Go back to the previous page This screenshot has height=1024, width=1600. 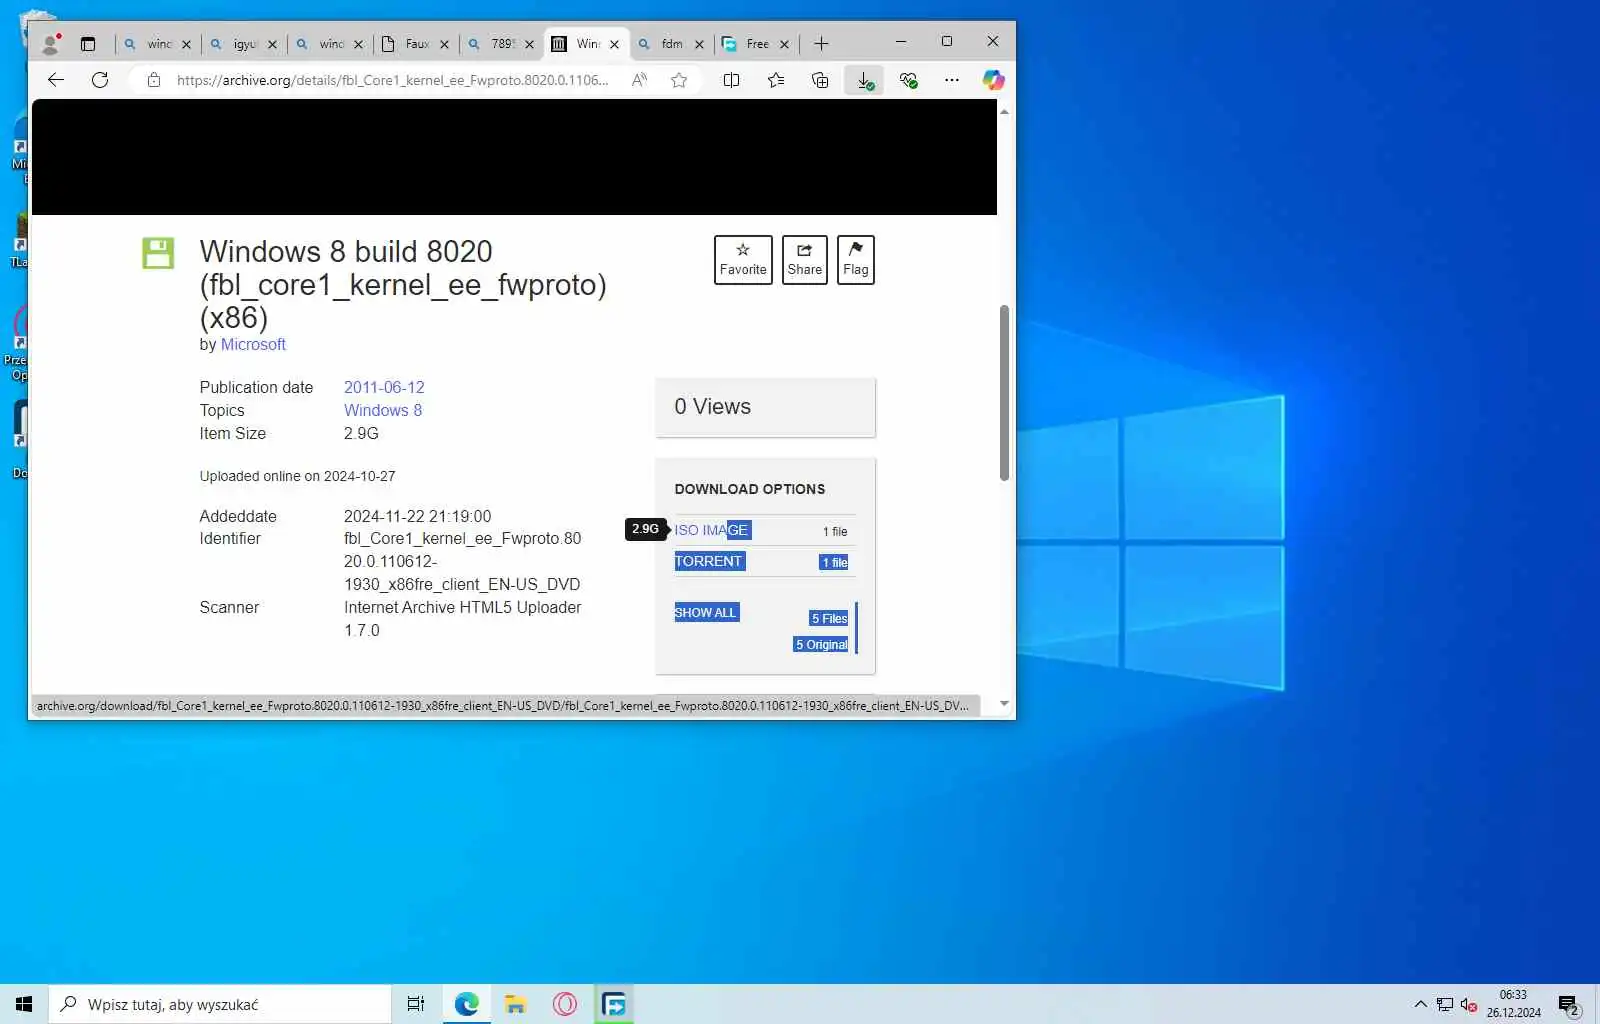(56, 80)
